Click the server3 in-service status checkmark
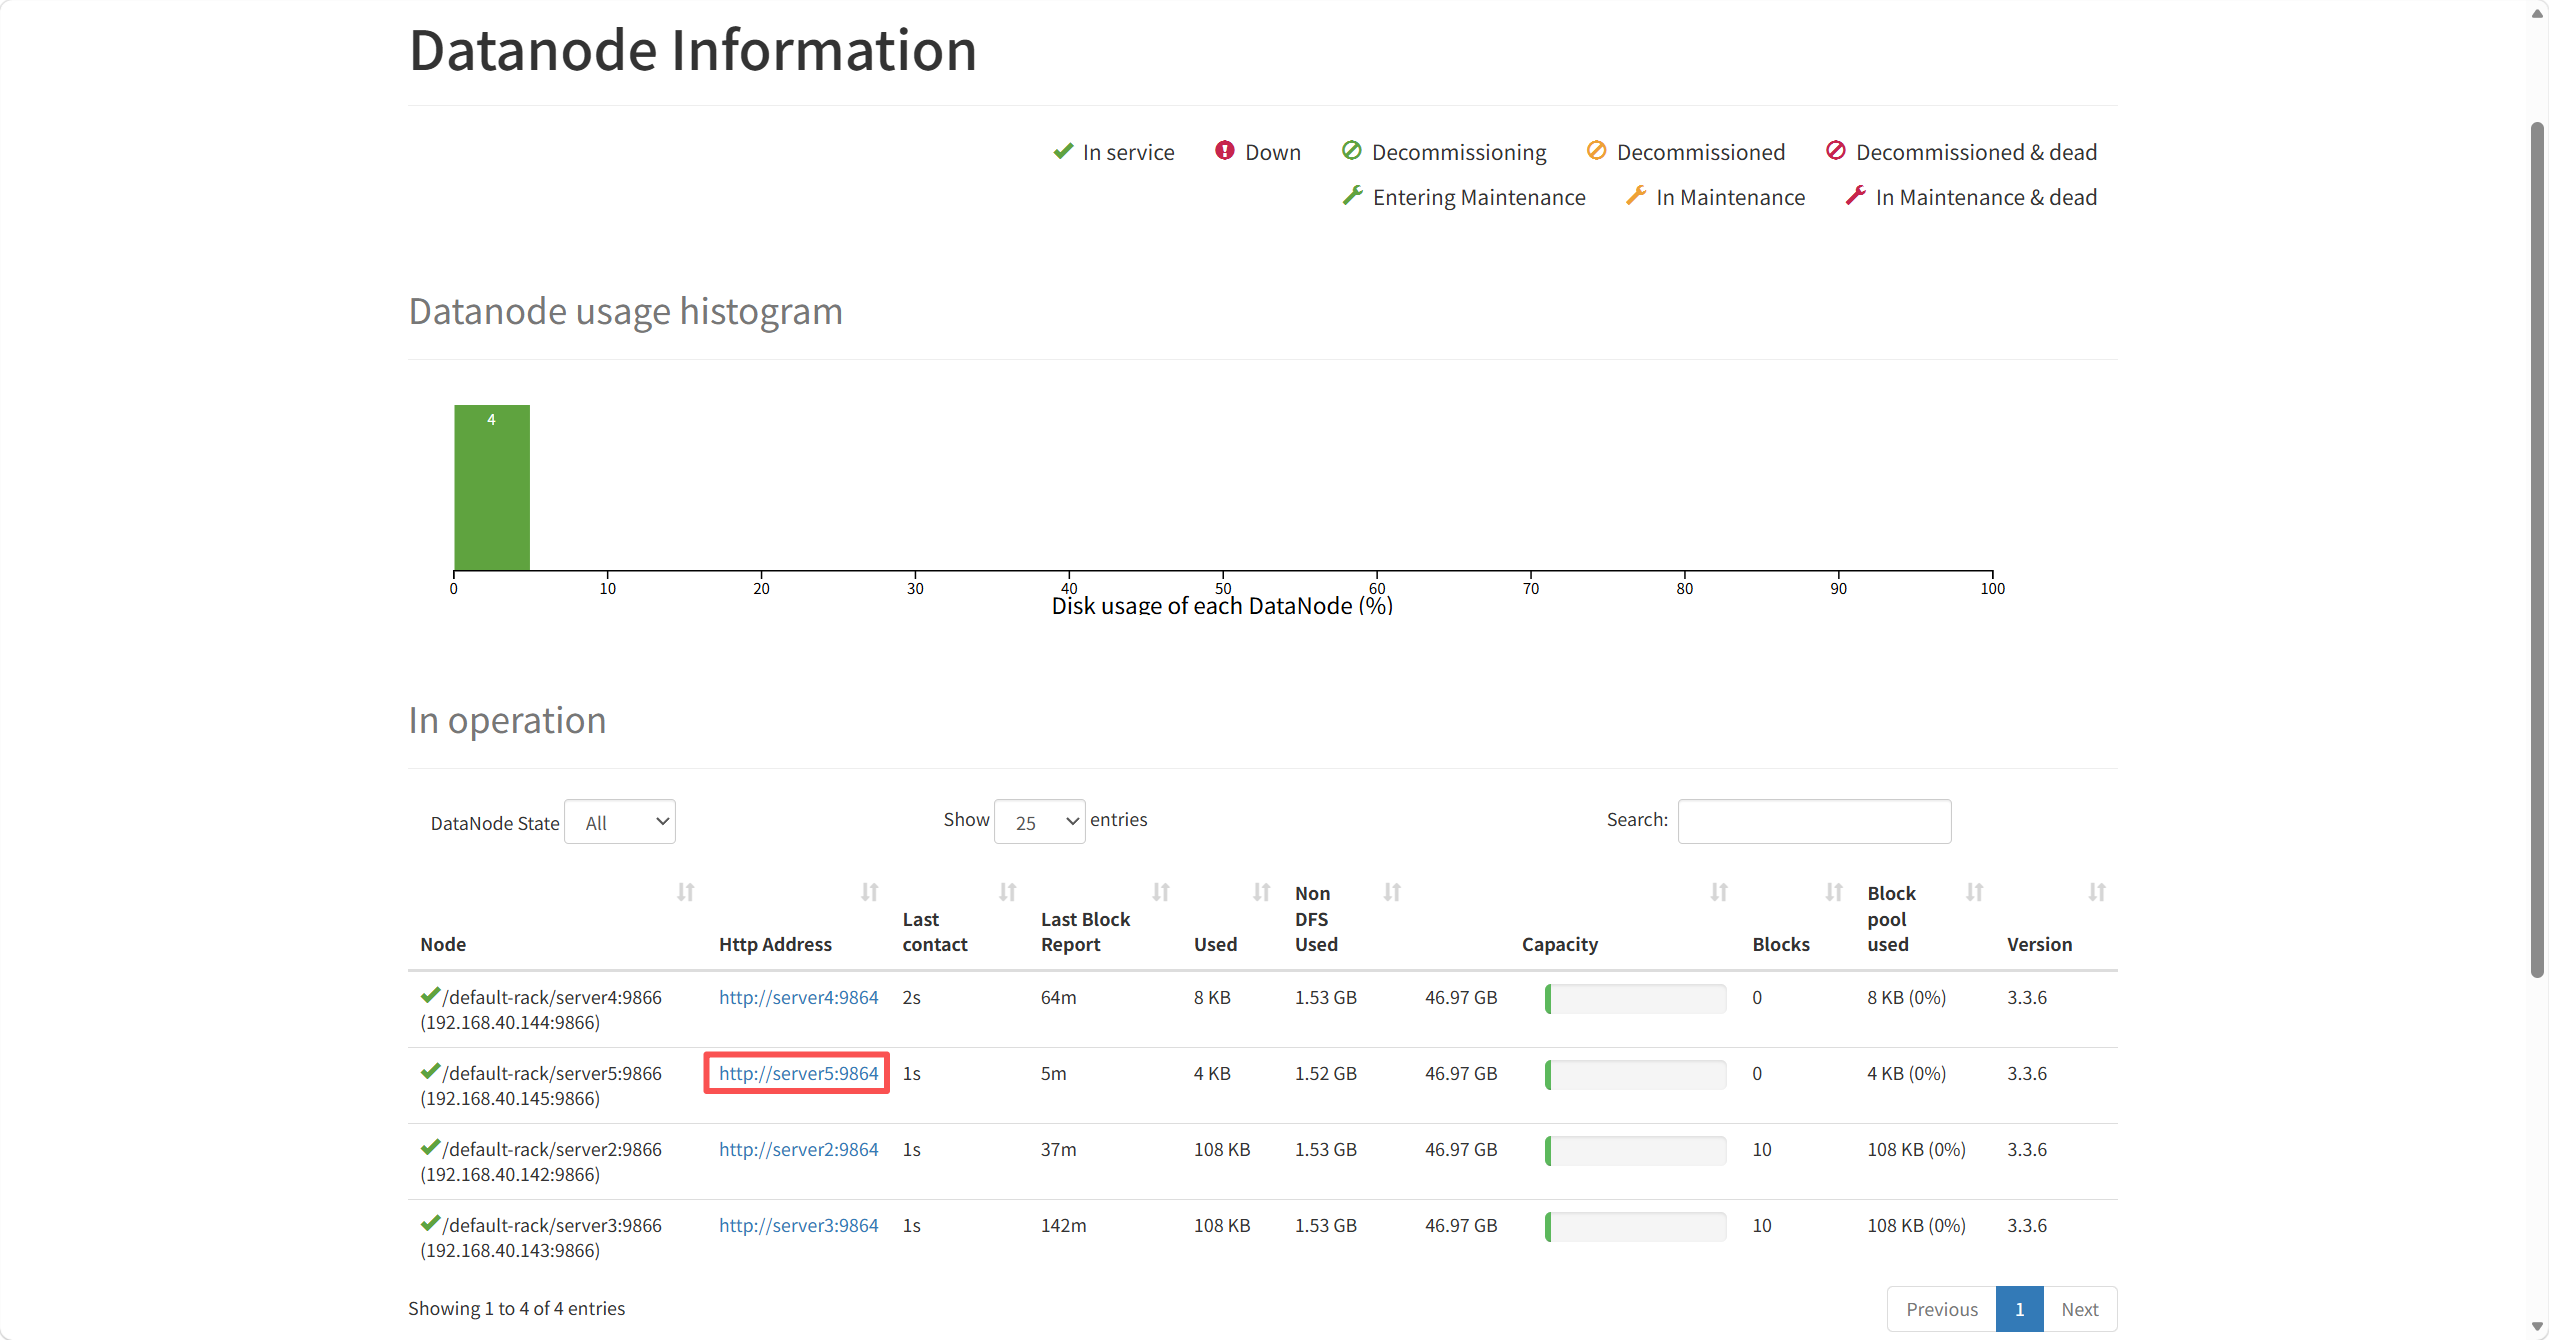Image resolution: width=2549 pixels, height=1340 pixels. pos(430,1223)
